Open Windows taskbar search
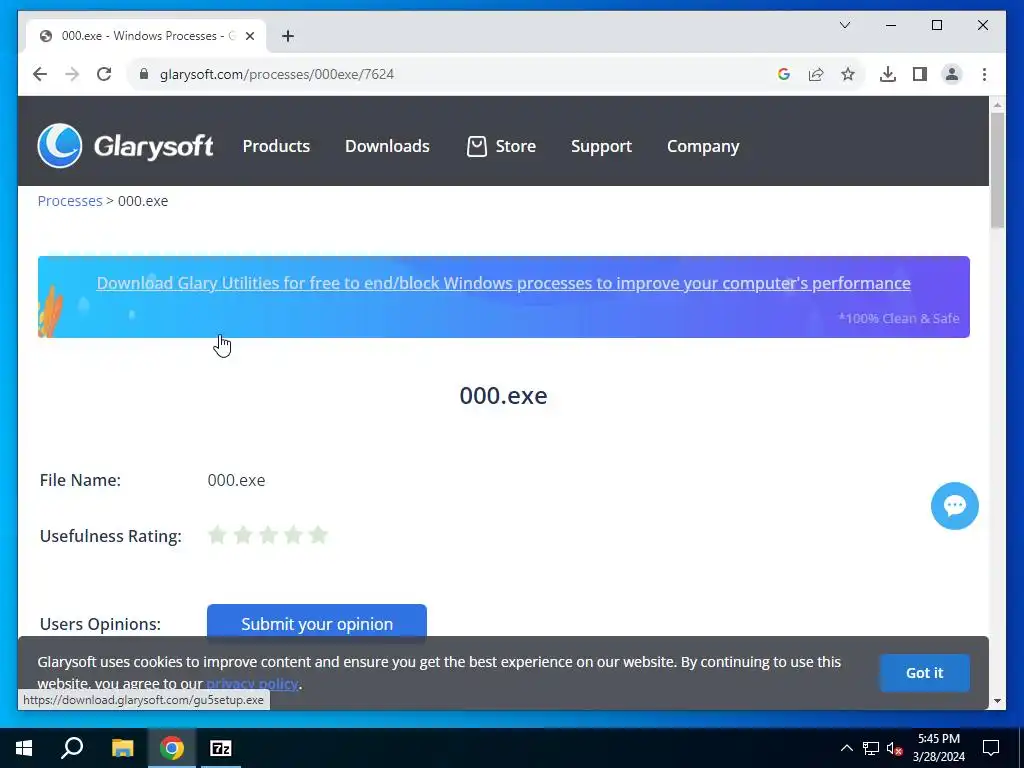The image size is (1024, 768). [x=72, y=748]
